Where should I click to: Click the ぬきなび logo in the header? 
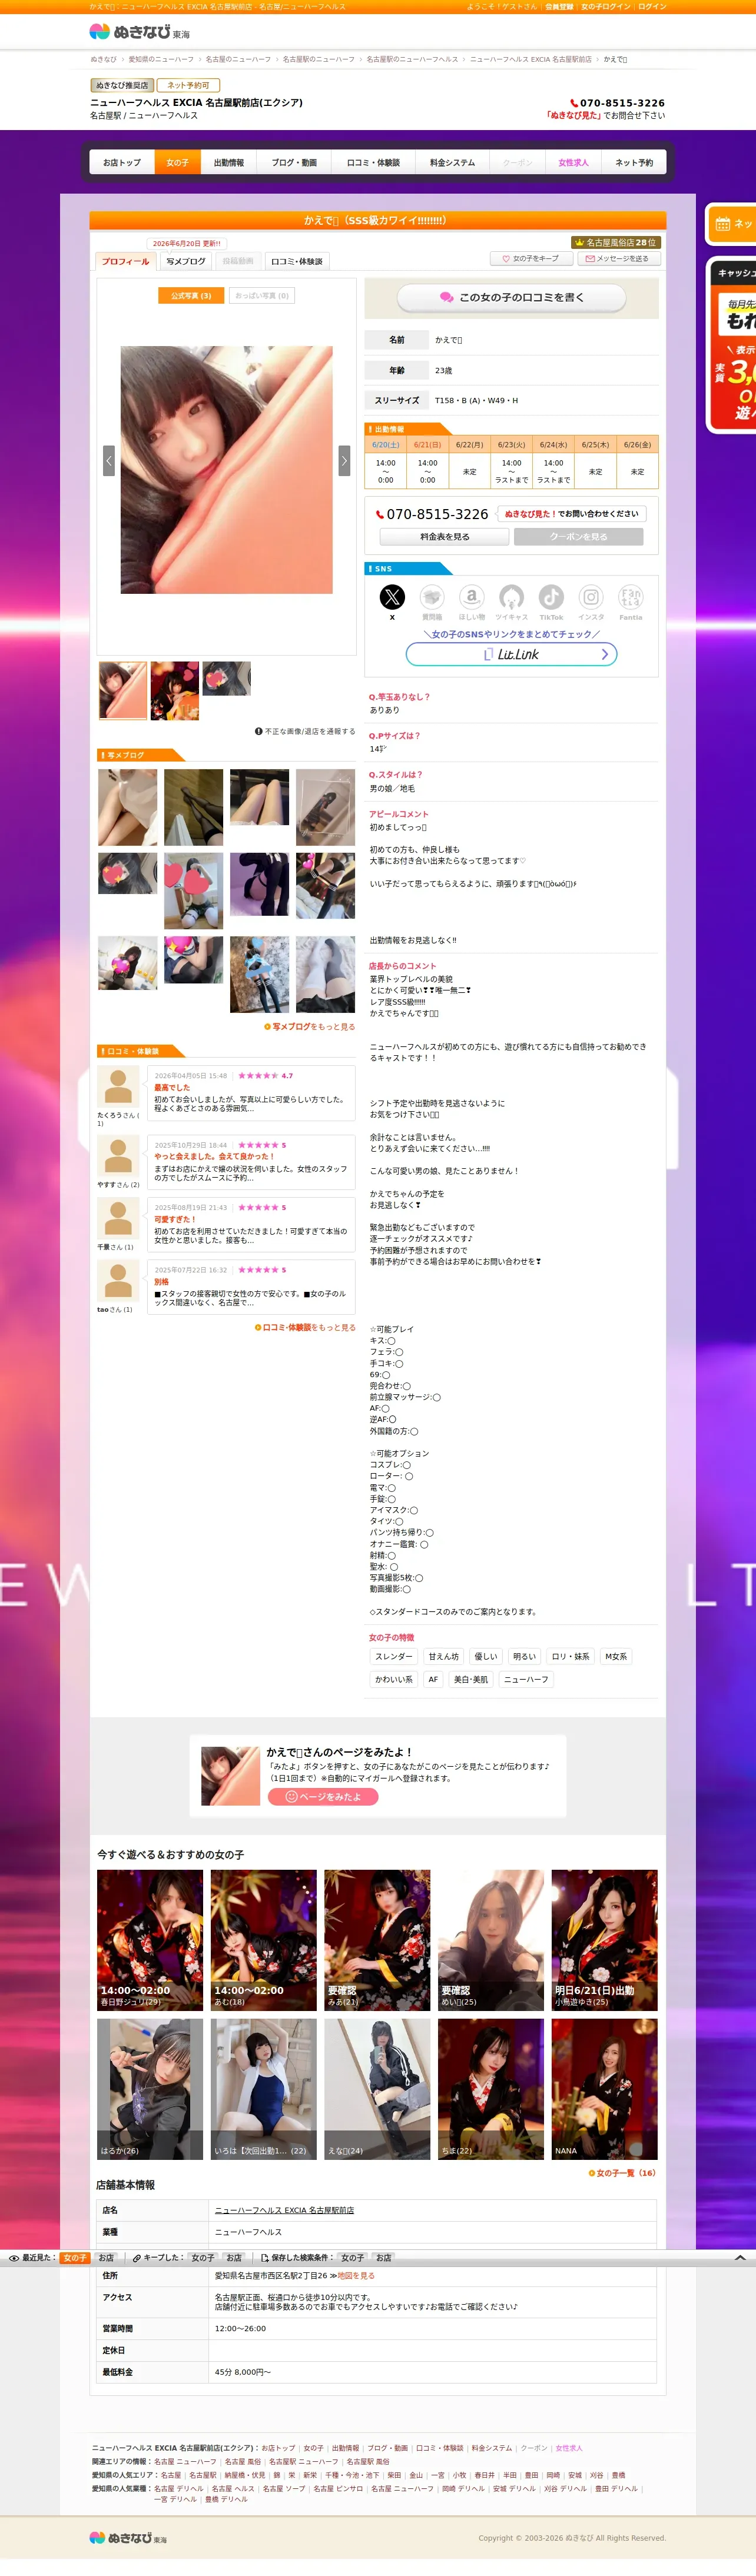(x=139, y=32)
